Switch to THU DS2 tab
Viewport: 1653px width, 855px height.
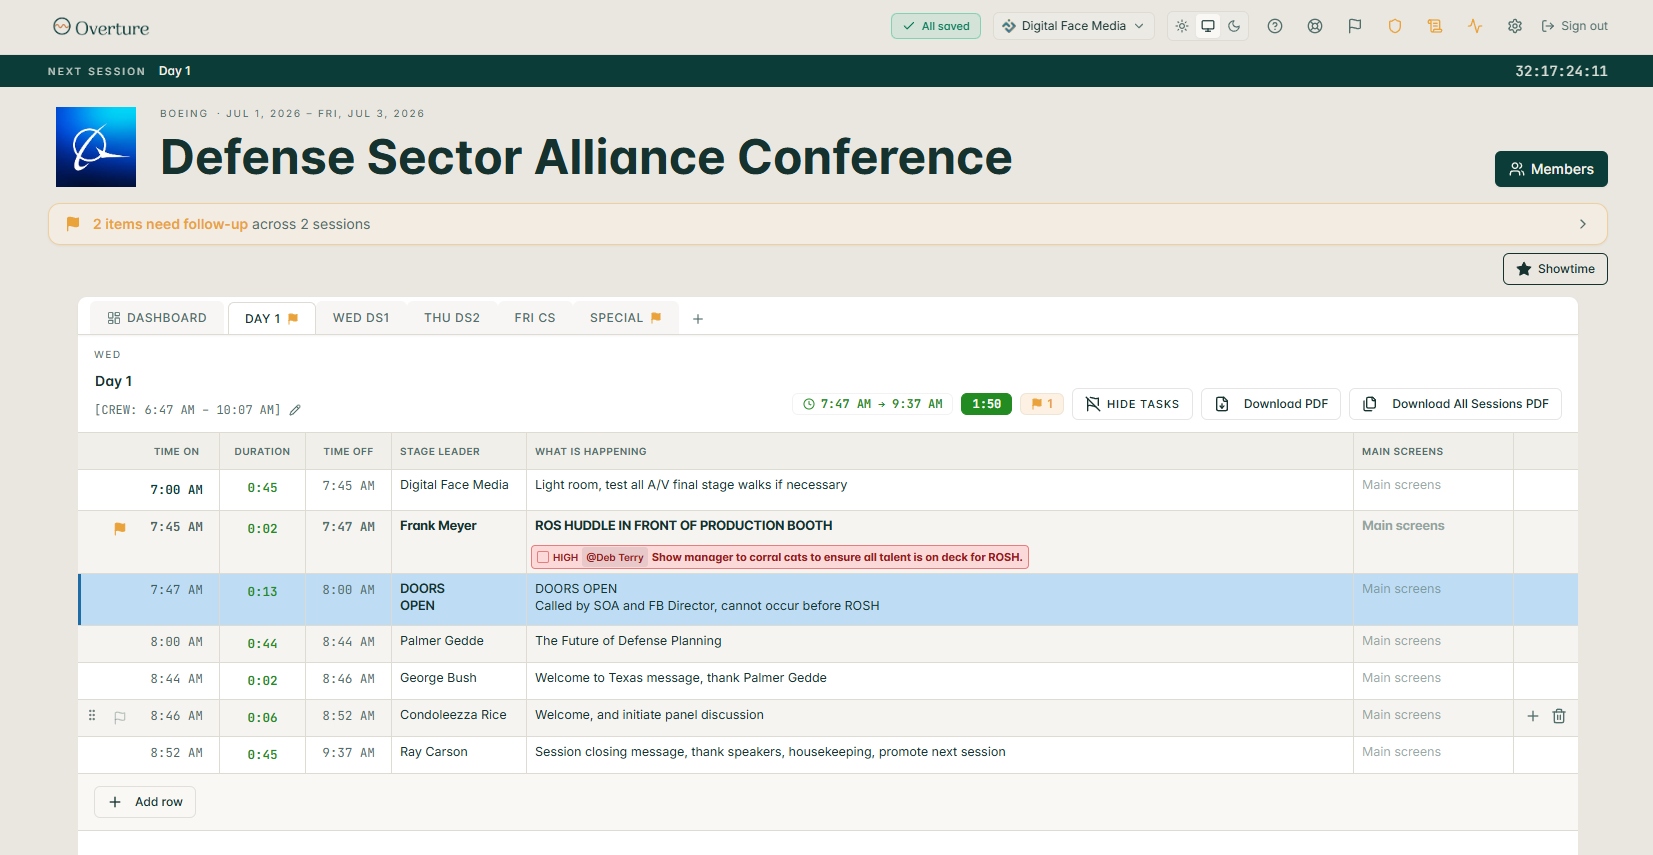click(452, 318)
